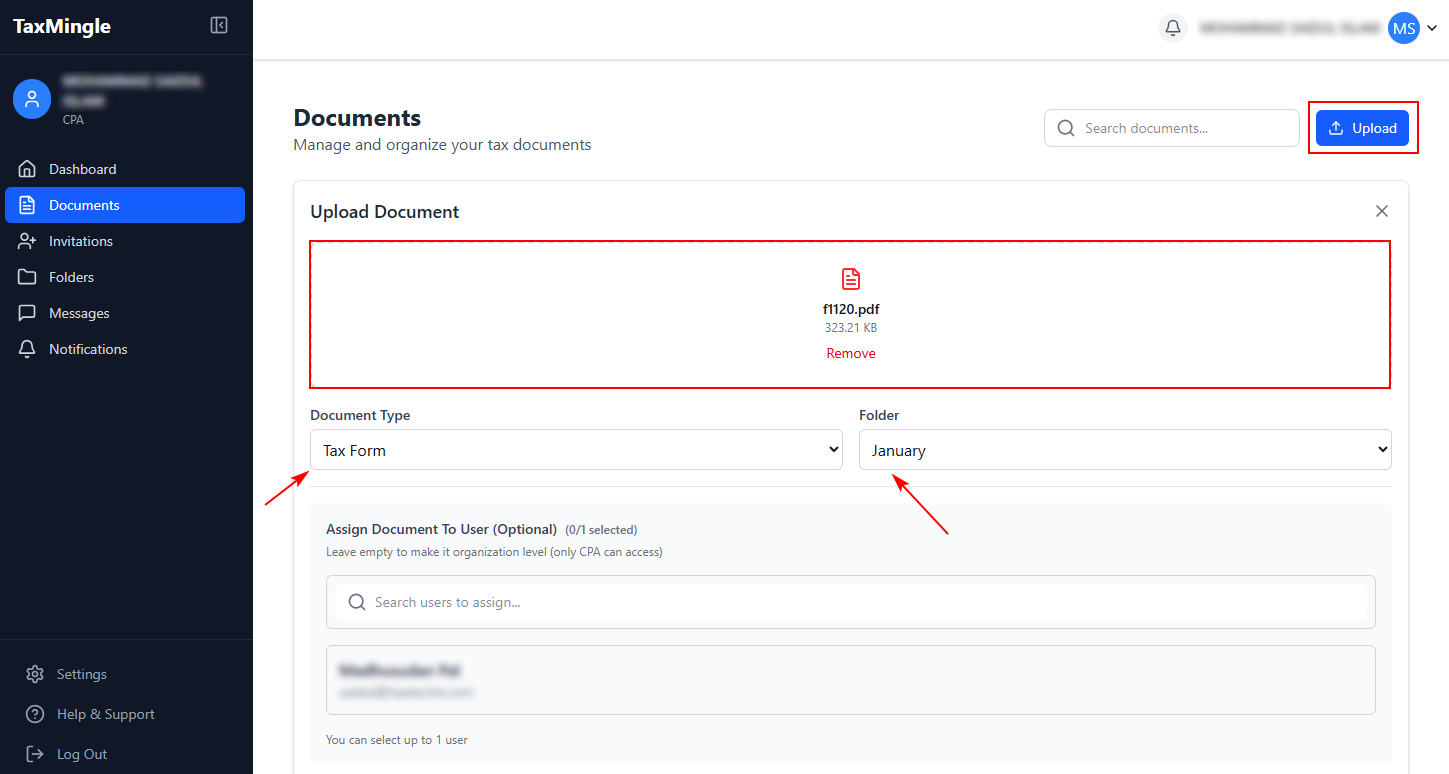
Task: Click the MS profile avatar
Action: pos(1404,28)
